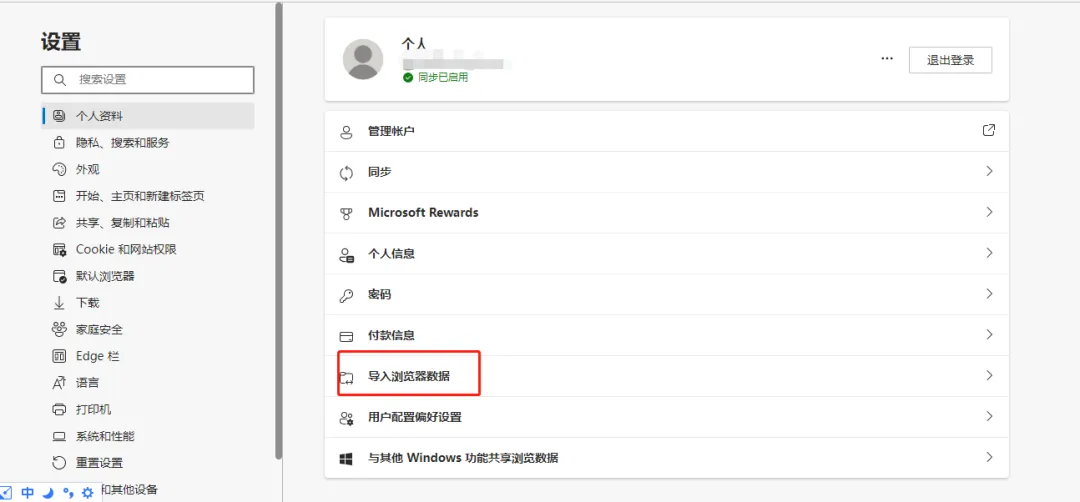
Task: Open the 共享、复制和粘贴 share icon
Action: click(59, 223)
